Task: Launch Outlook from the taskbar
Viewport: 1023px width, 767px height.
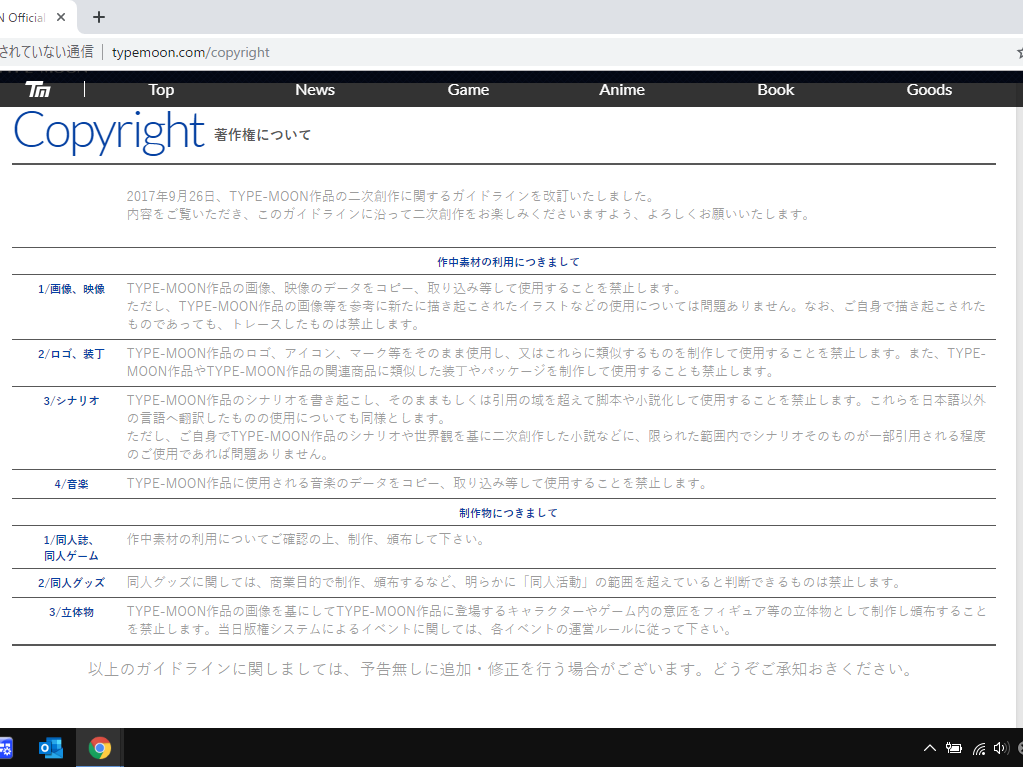Action: point(50,747)
